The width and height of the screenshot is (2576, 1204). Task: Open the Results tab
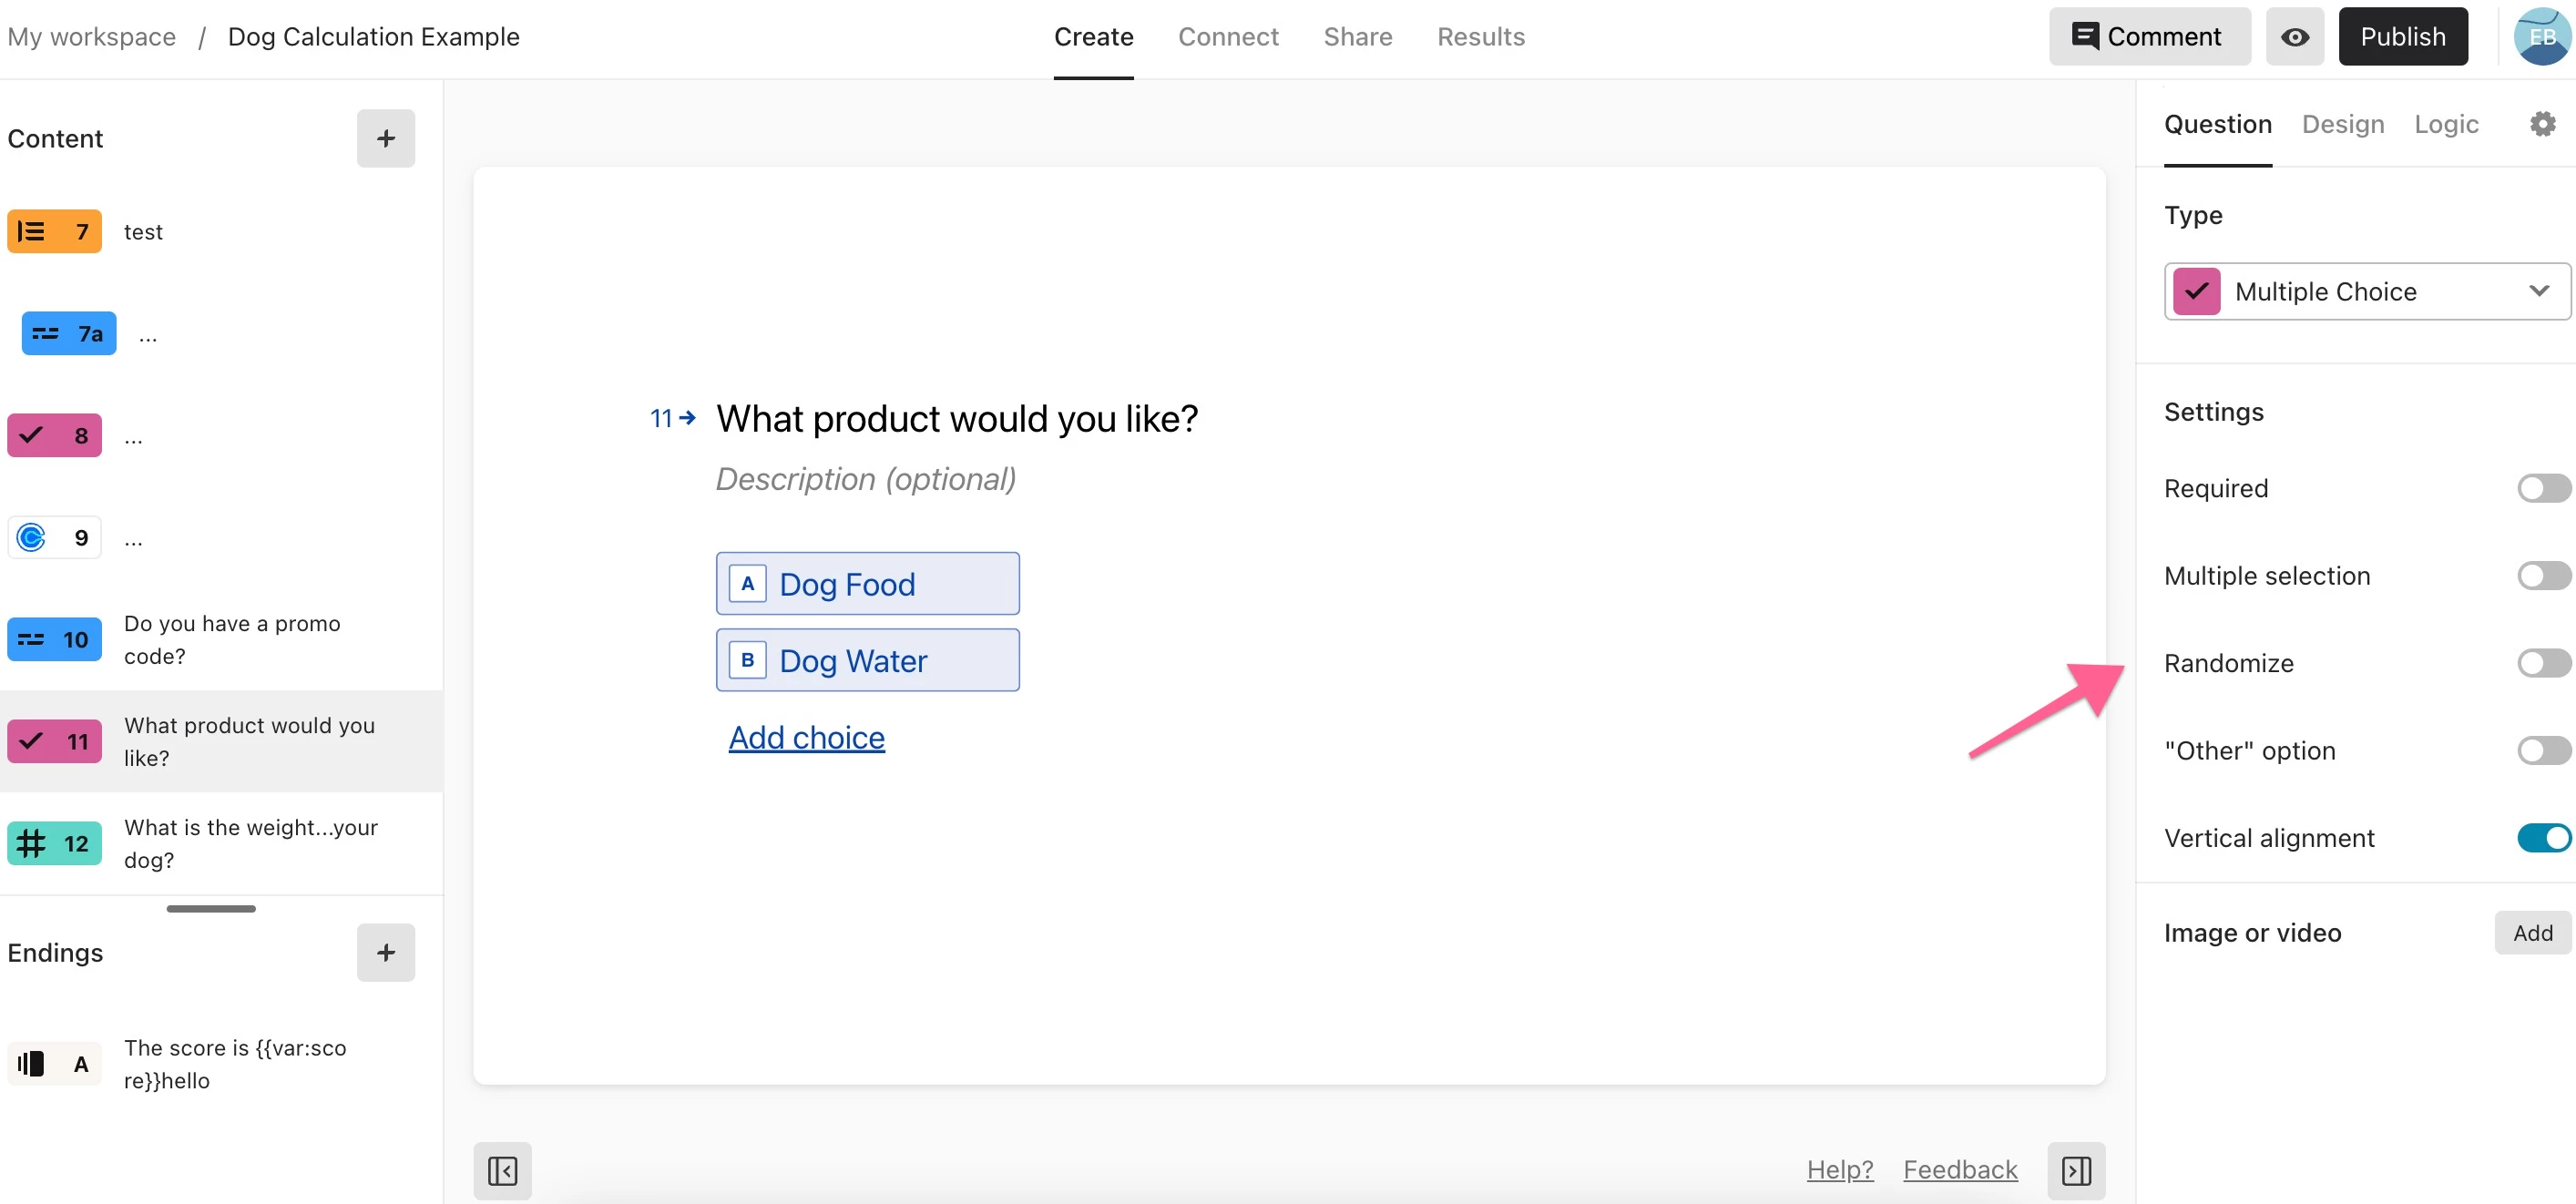coord(1480,37)
